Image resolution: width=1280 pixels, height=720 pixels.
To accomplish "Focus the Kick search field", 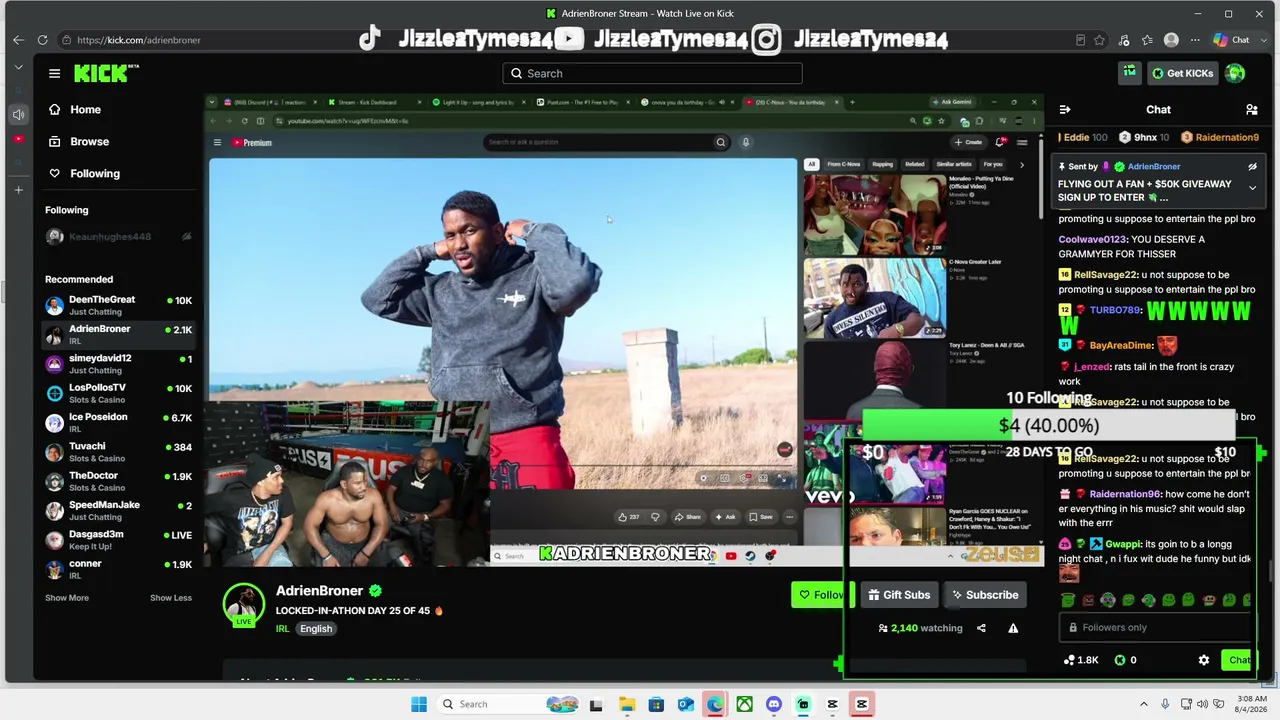I will pos(652,73).
